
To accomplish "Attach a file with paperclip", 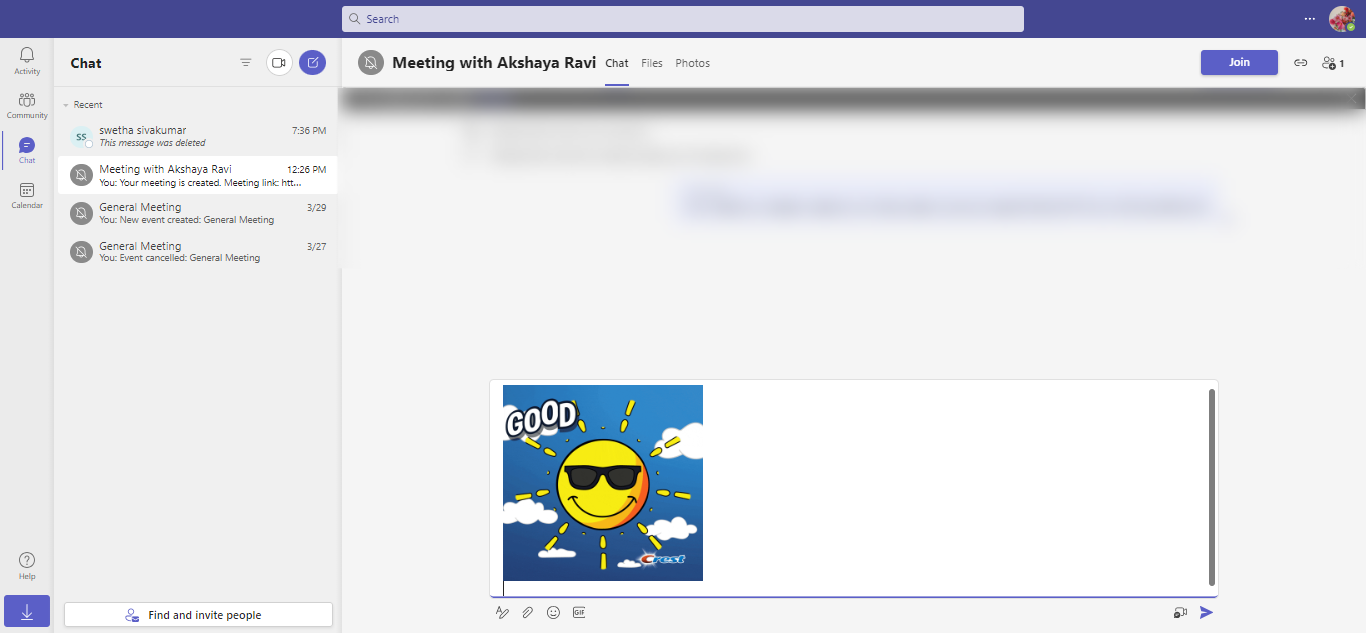I will [528, 612].
